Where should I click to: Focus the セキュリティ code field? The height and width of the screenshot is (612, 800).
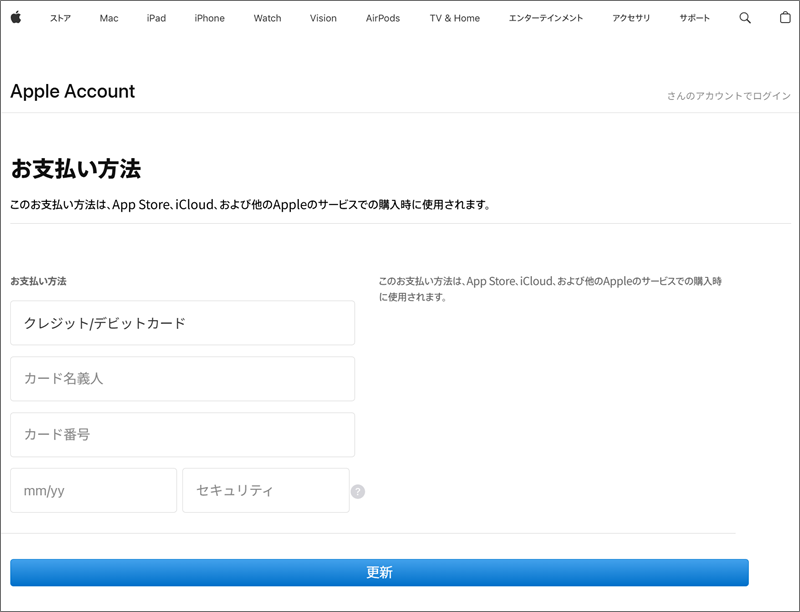tap(266, 491)
